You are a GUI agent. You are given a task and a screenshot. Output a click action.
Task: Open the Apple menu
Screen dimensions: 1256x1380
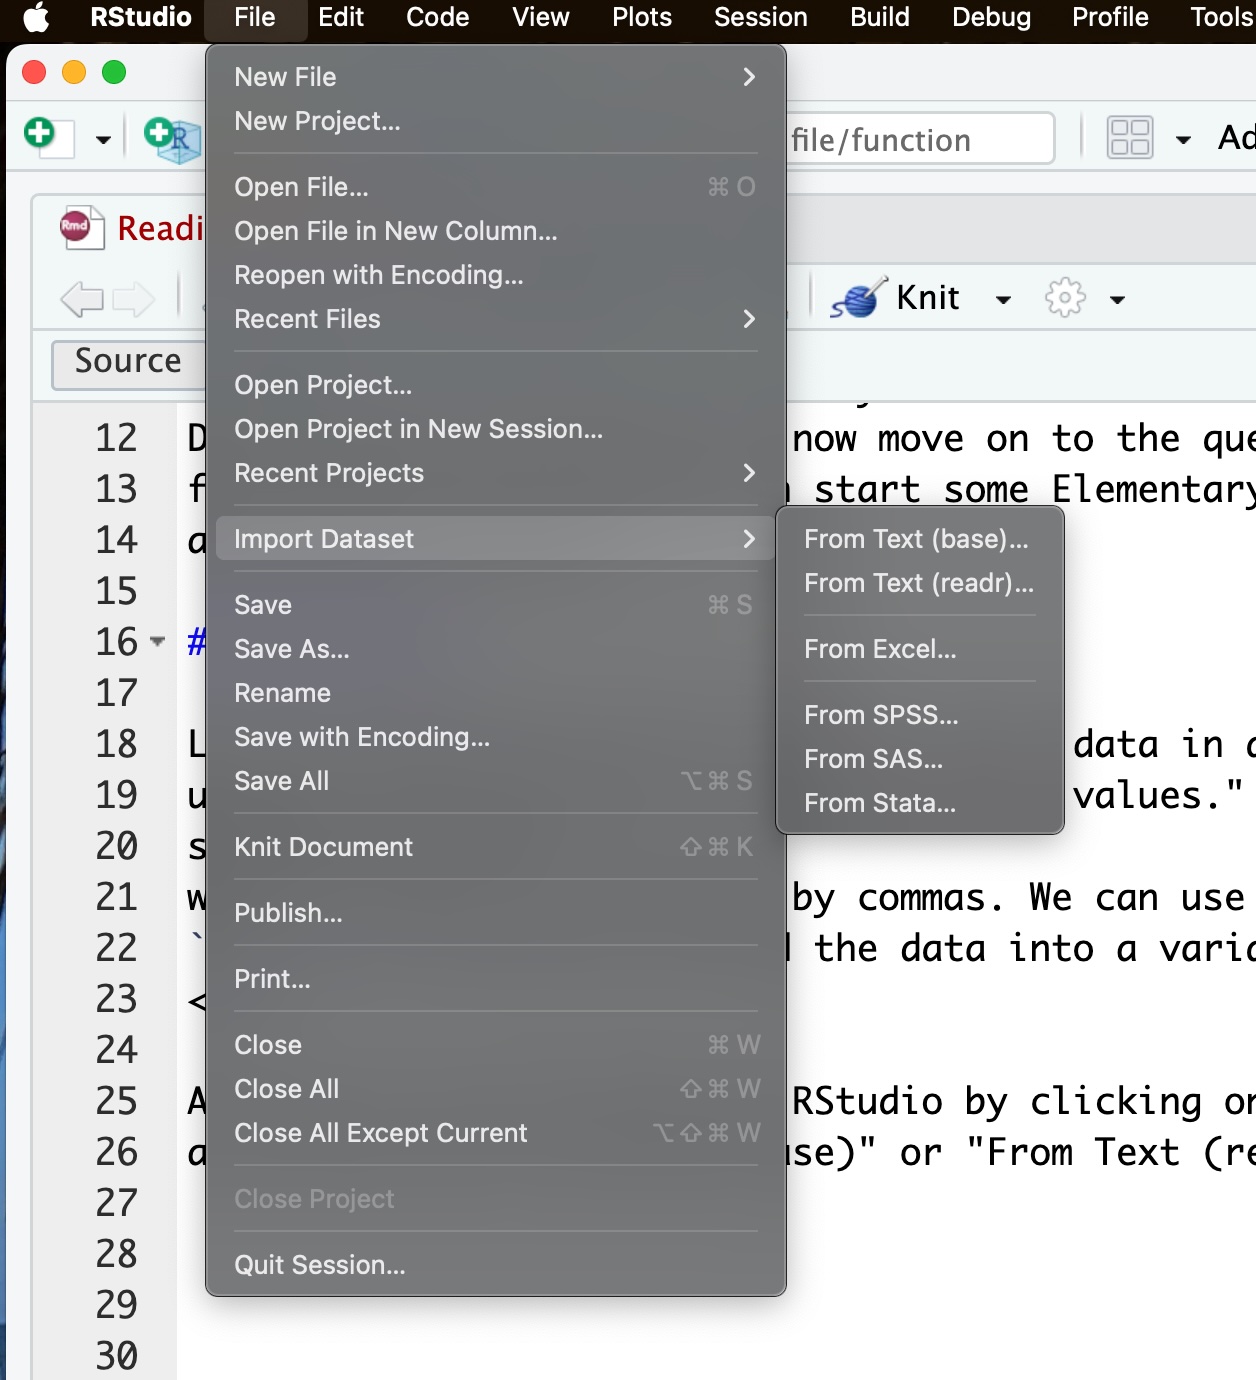click(36, 17)
